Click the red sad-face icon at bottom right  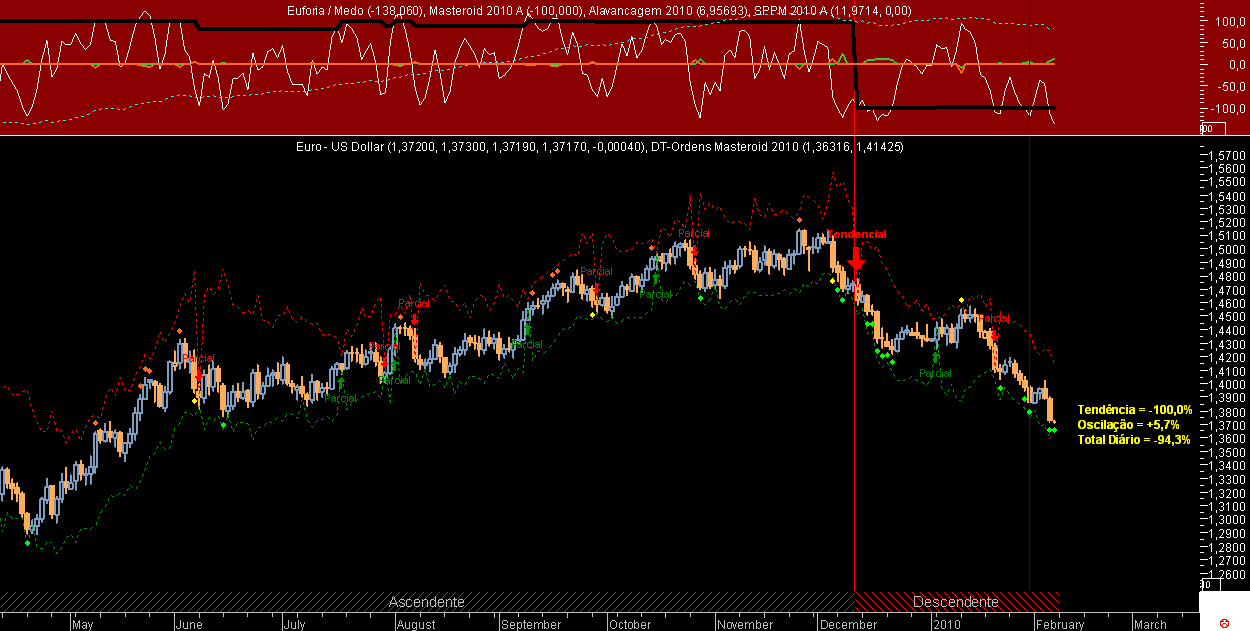click(1223, 623)
